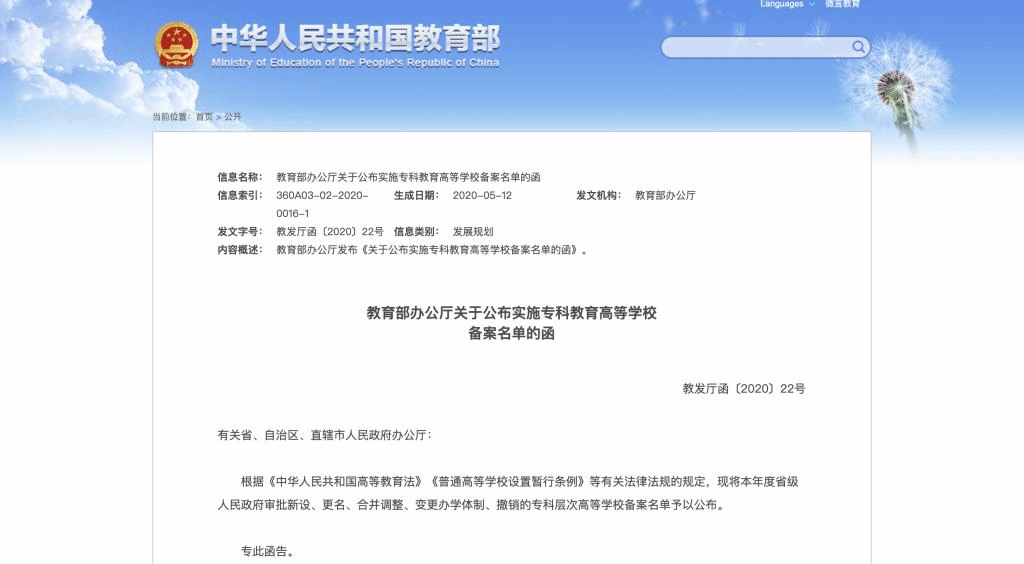Open 公开 in the breadcrumb

coord(233,116)
